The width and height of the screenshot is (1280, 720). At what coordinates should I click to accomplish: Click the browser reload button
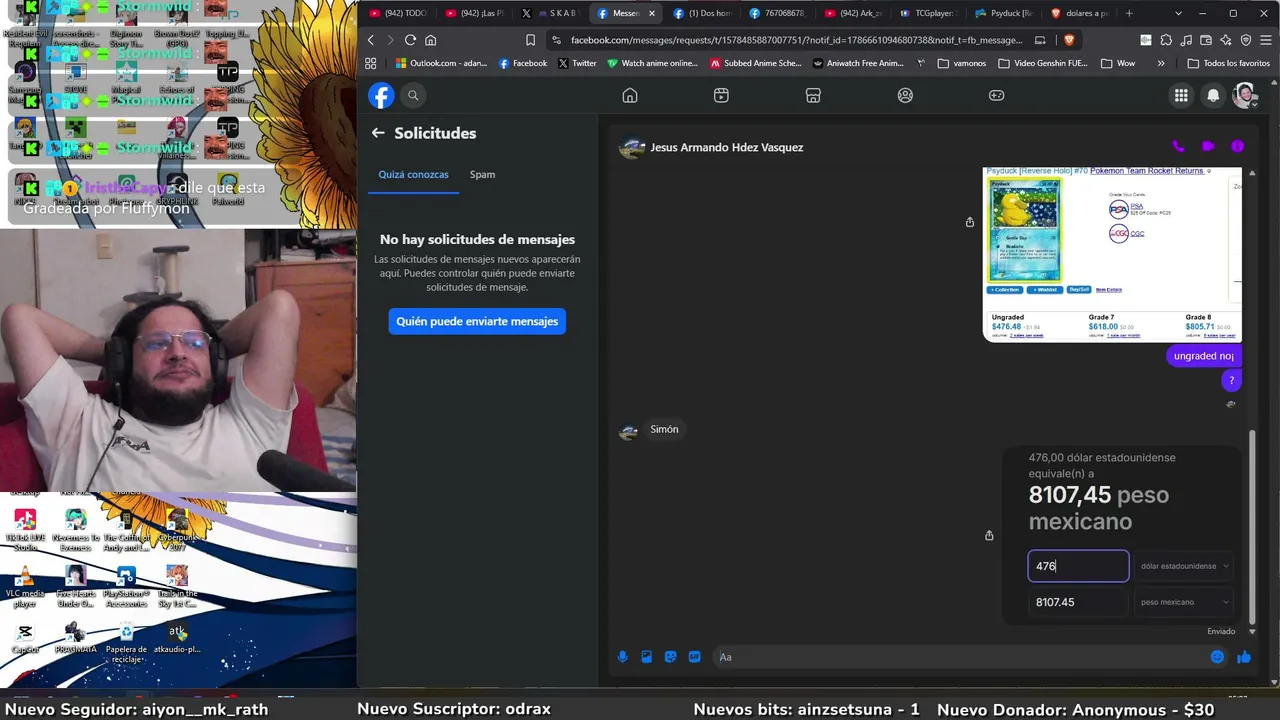pyautogui.click(x=410, y=40)
